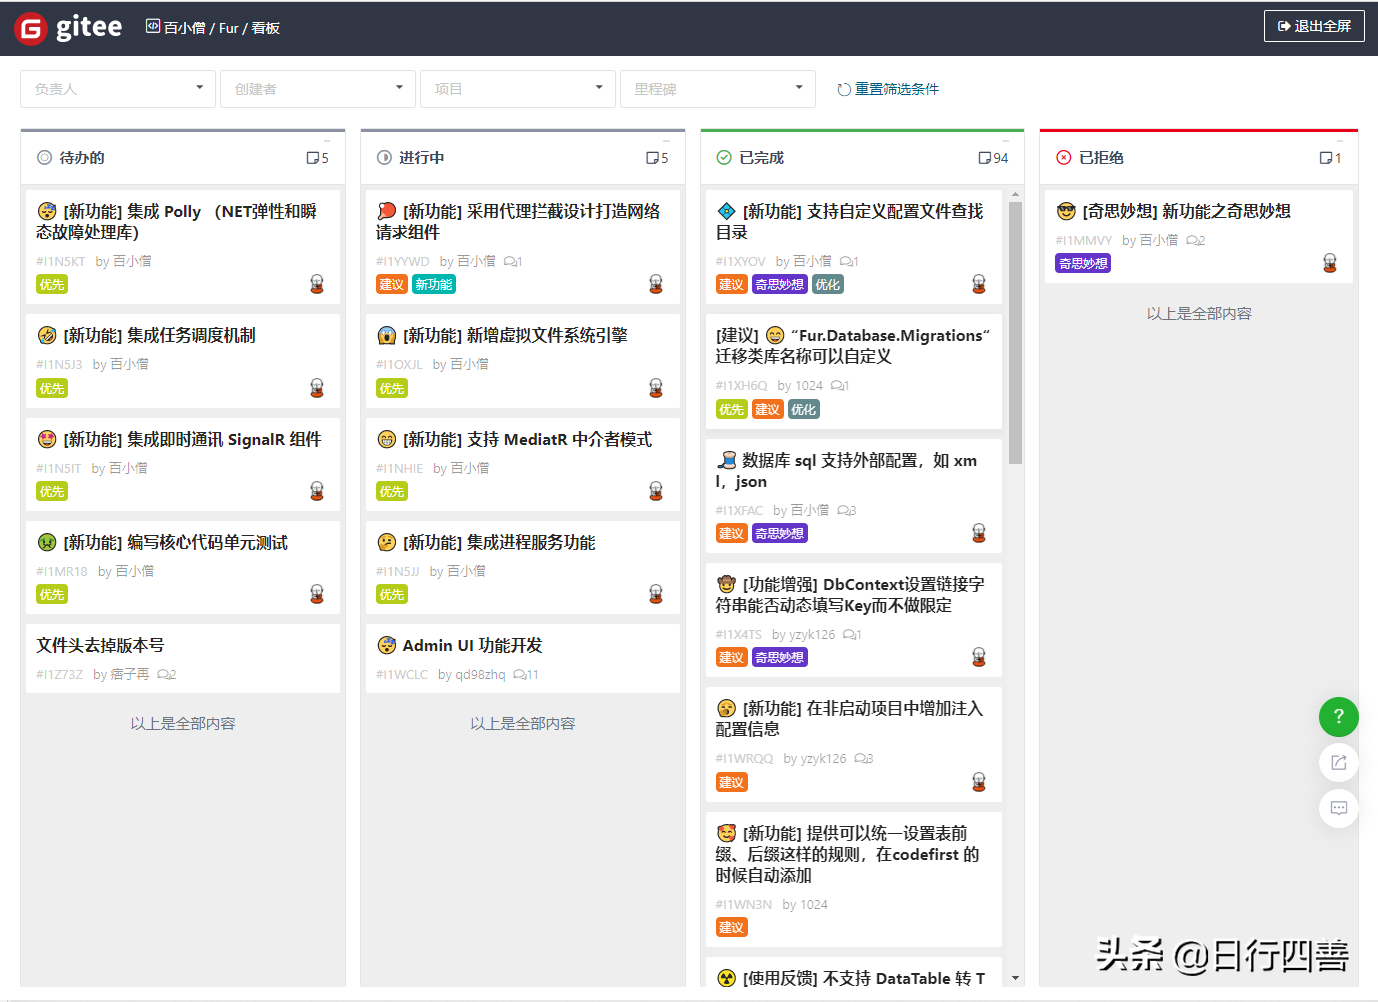Click assignee avatar on 集成任务调度机制 card
The image size is (1378, 1002).
317,388
